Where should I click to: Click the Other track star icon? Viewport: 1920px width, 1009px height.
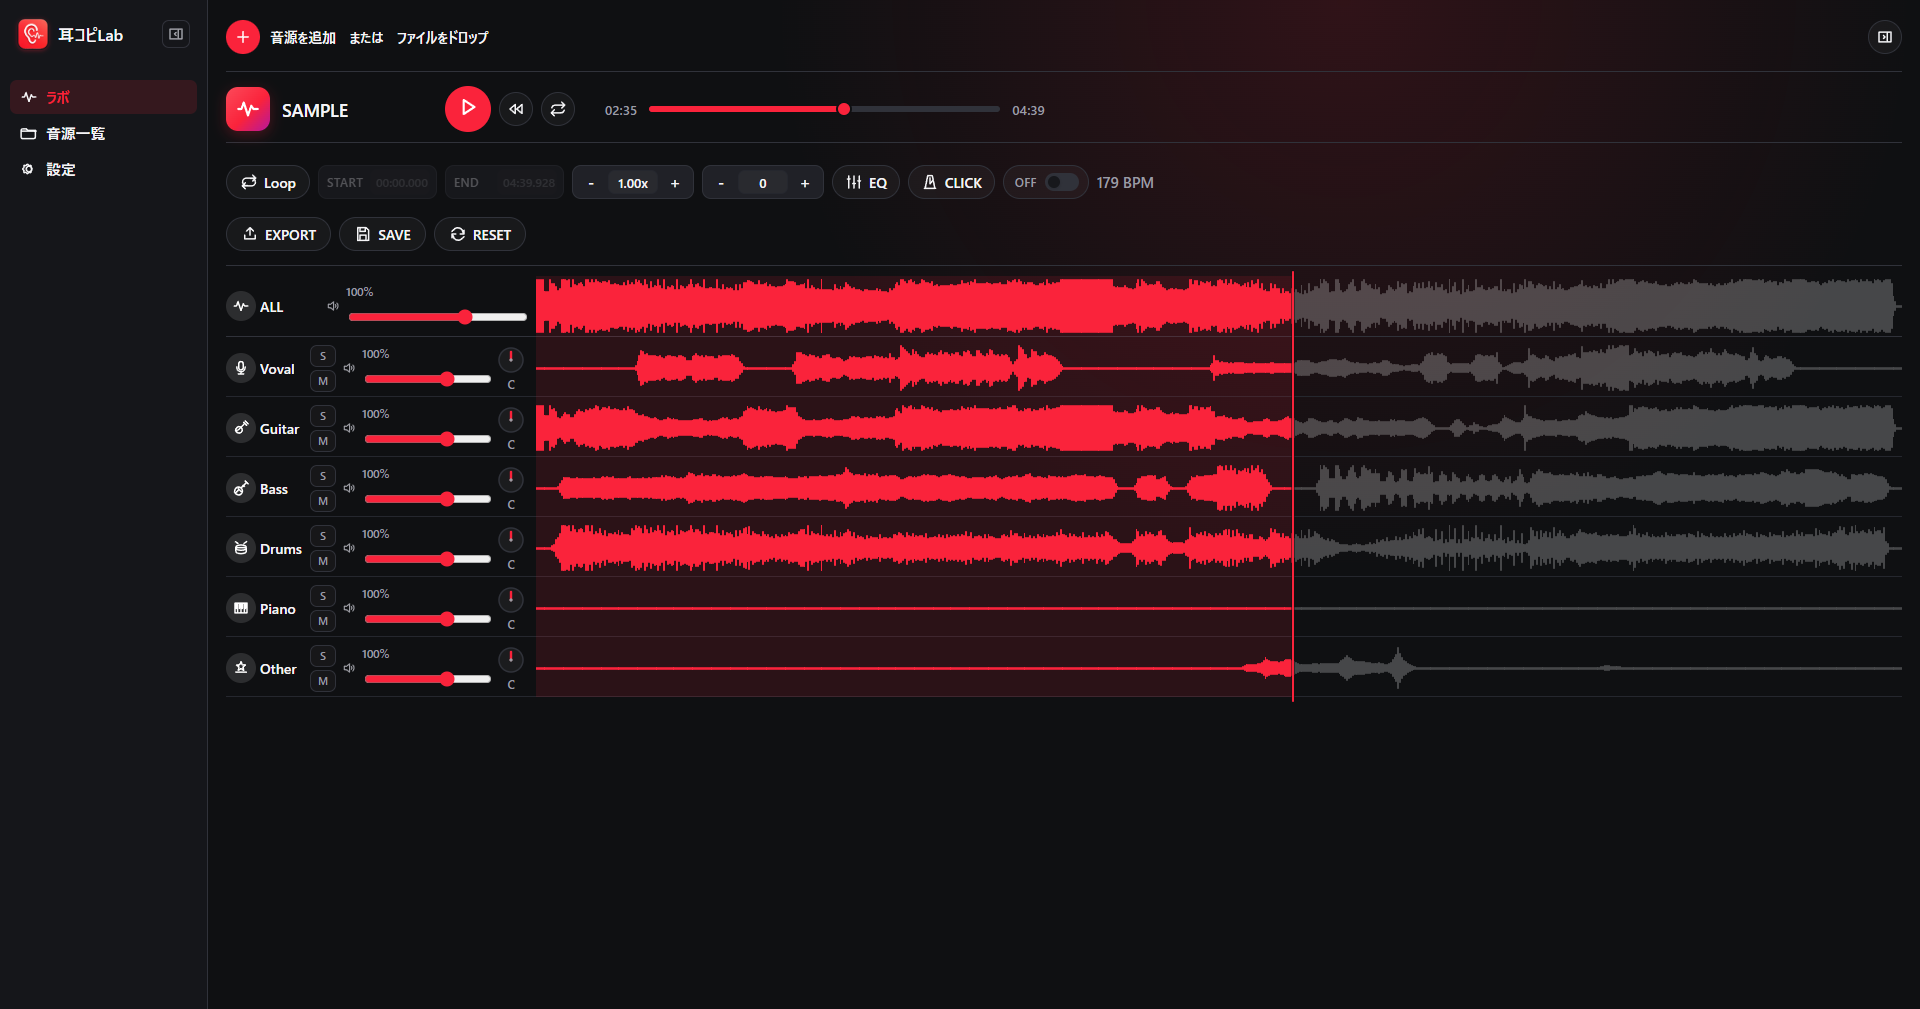(241, 668)
